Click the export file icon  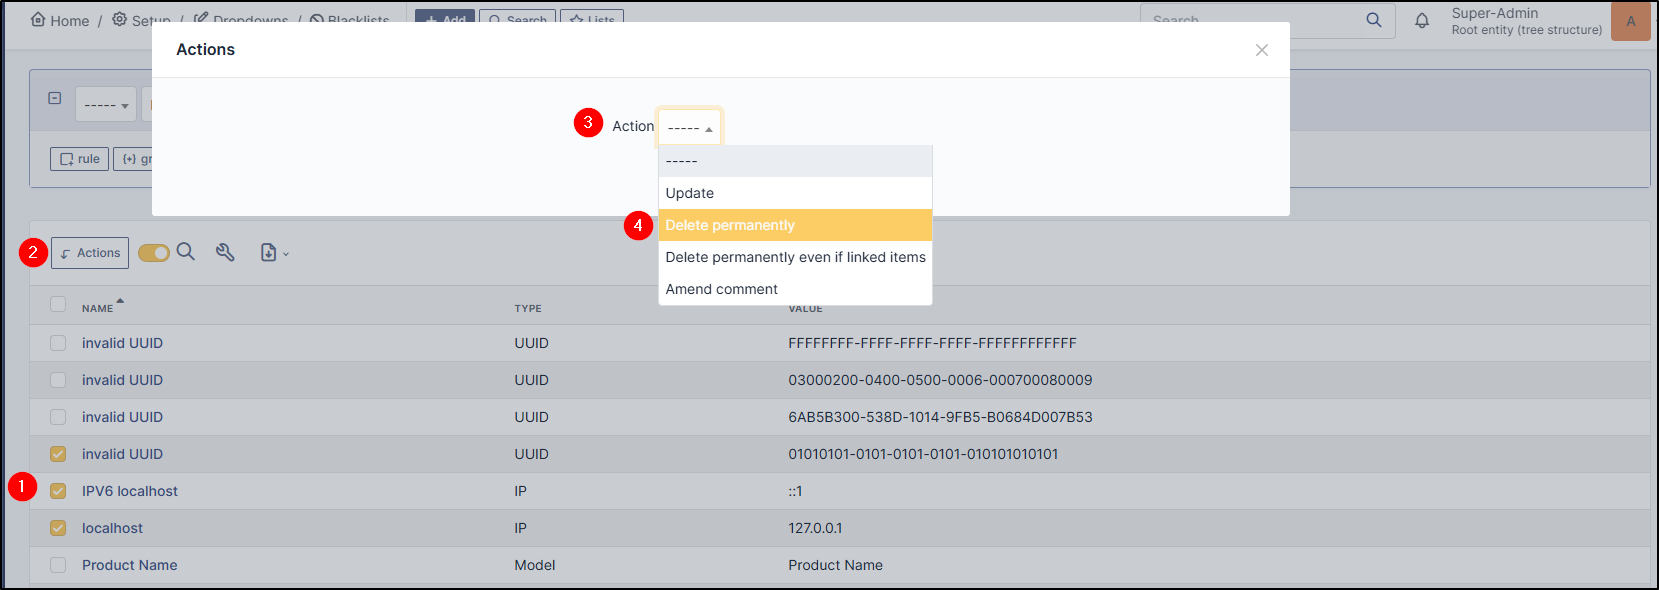point(268,253)
